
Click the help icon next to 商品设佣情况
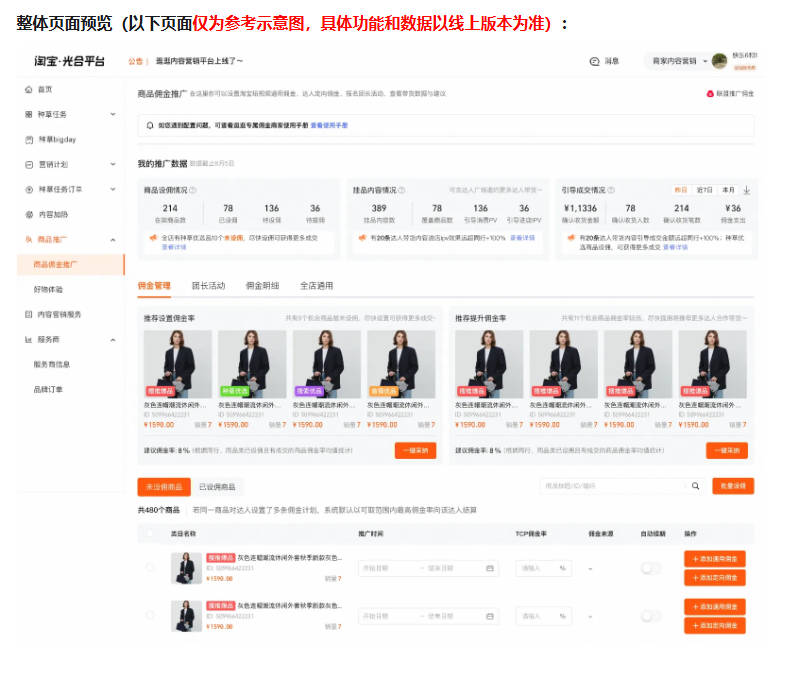[x=192, y=189]
